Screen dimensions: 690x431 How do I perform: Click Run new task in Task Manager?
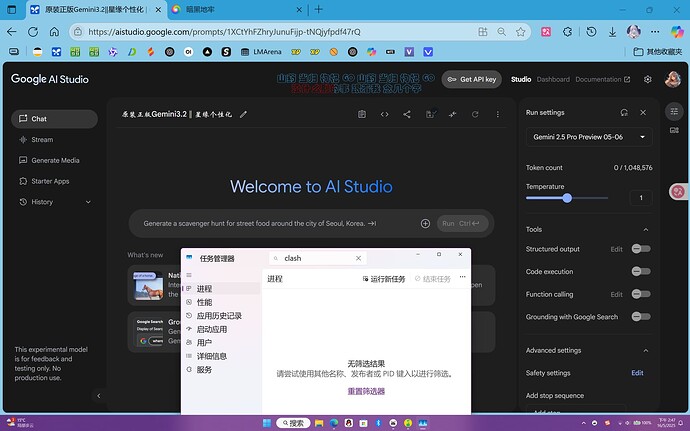click(384, 279)
